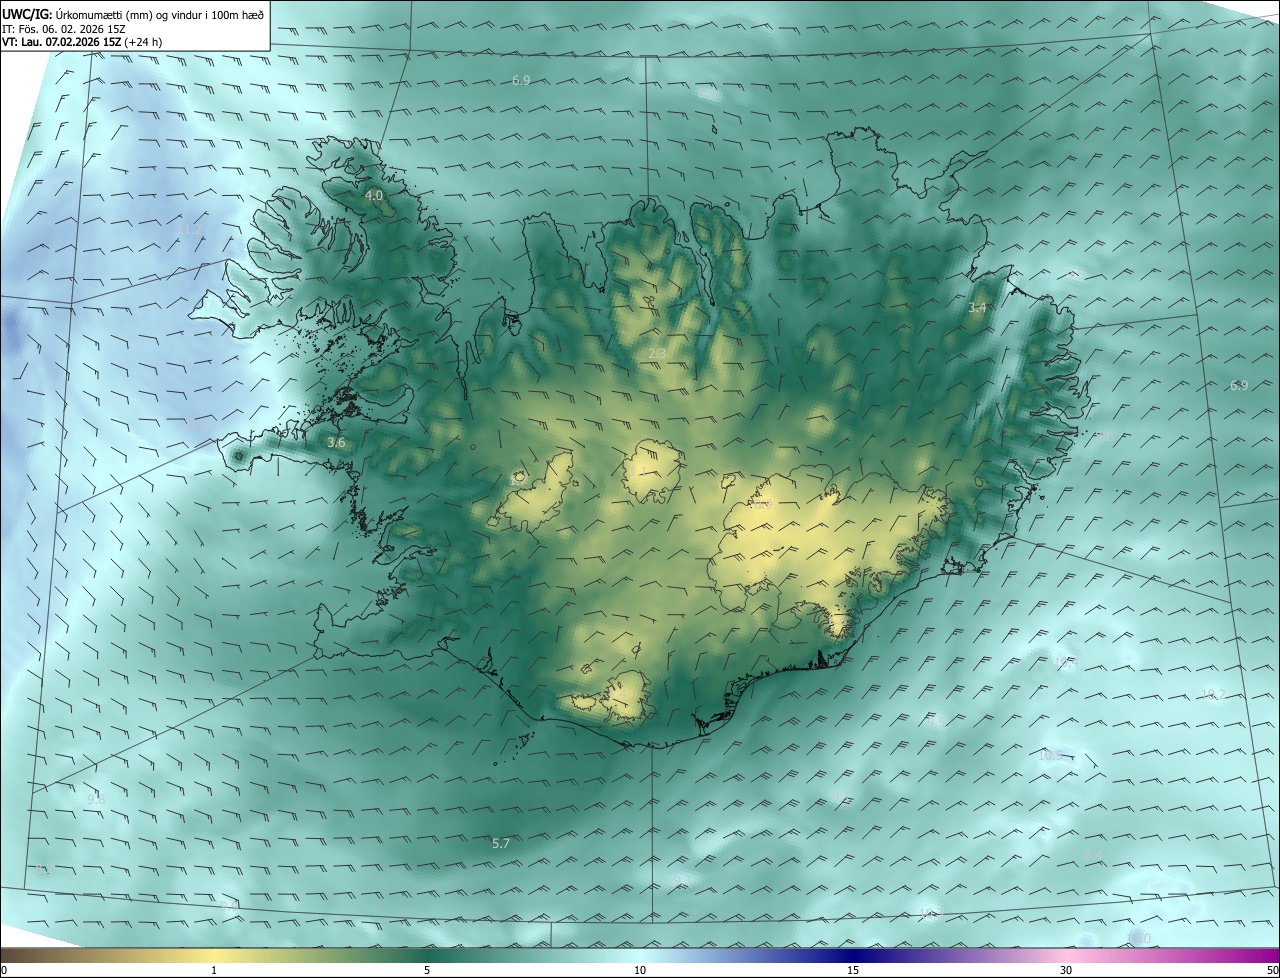Click the 6.9 value north of the Westfjords
This screenshot has width=1280, height=978.
tap(521, 80)
